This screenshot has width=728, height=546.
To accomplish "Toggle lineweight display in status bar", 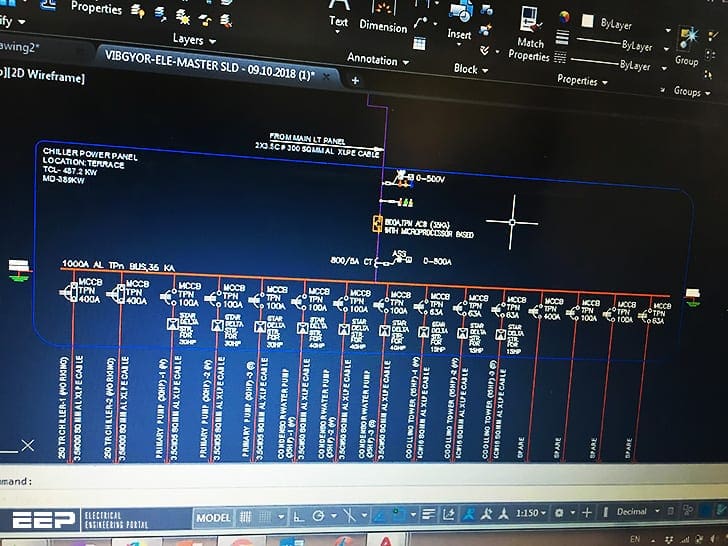I will click(429, 514).
